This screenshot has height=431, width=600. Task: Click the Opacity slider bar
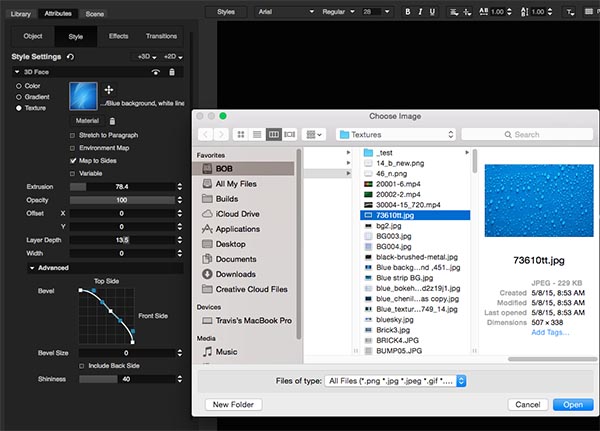coord(122,200)
